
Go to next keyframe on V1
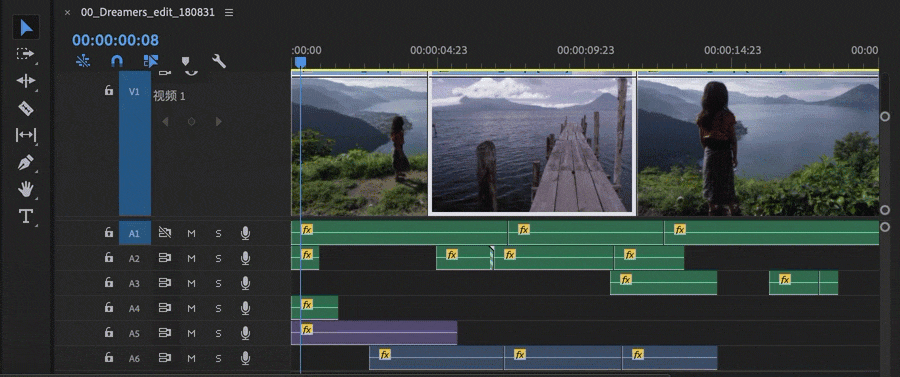pos(218,122)
